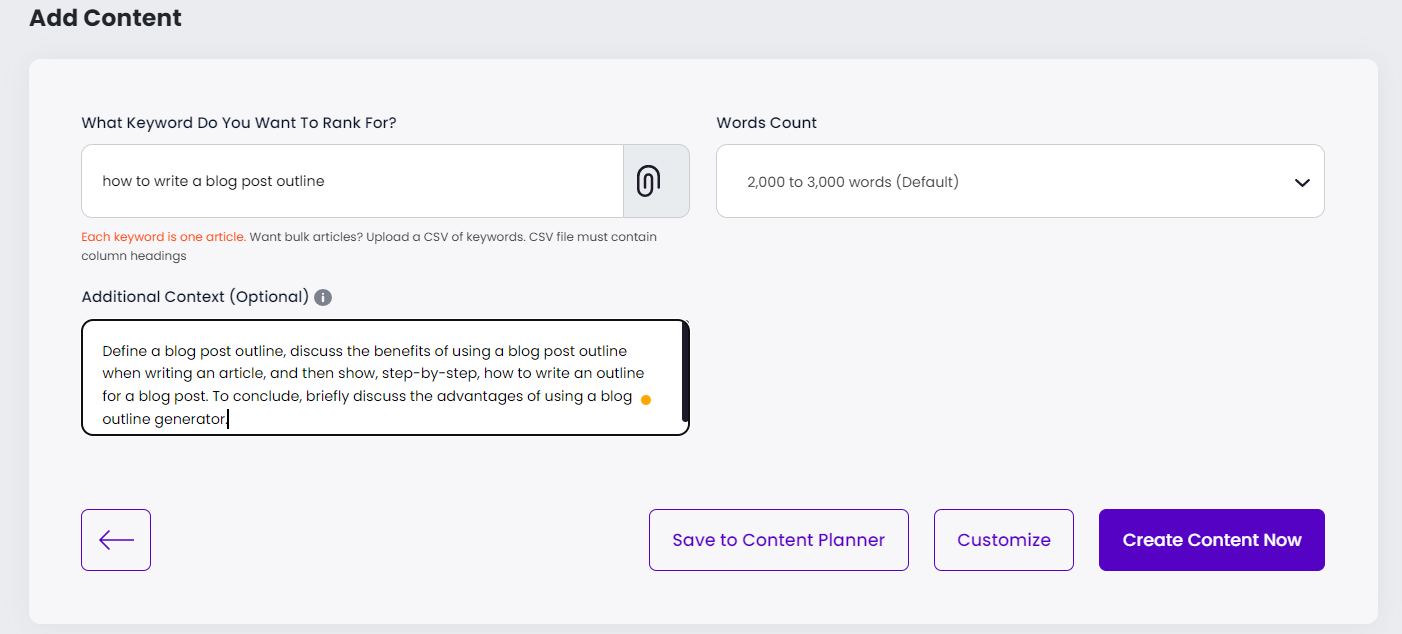Click the Create Content Now button
Image resolution: width=1402 pixels, height=634 pixels.
pyautogui.click(x=1211, y=540)
